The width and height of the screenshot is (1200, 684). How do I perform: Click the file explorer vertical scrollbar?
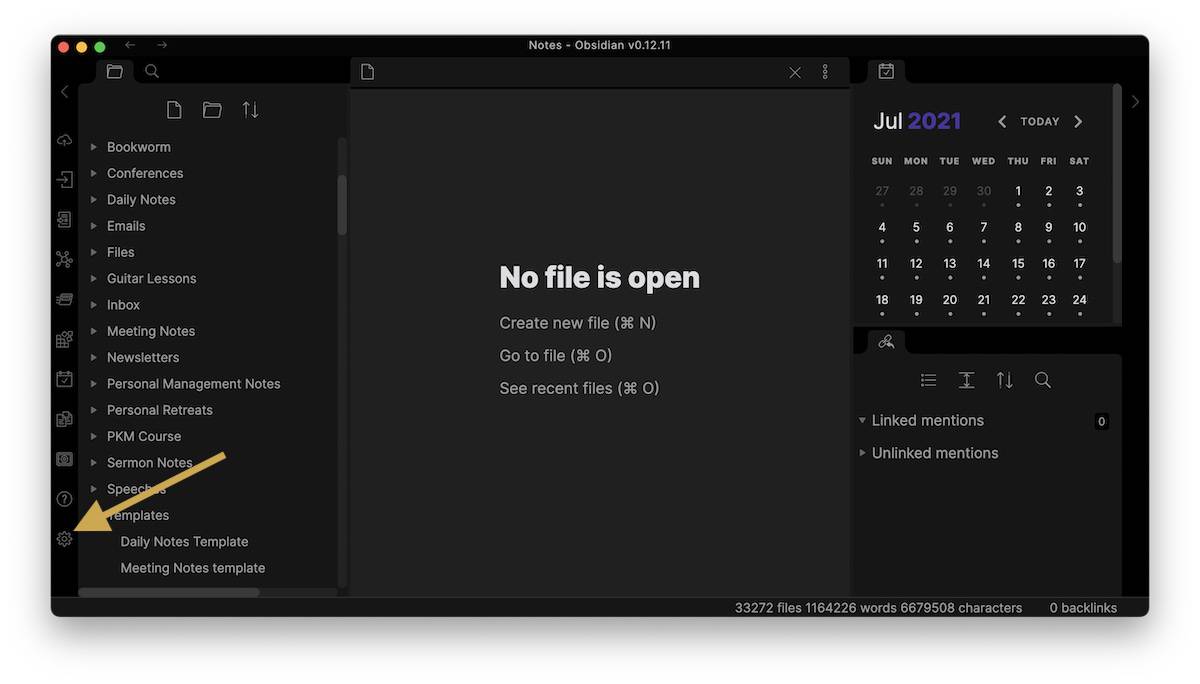pos(342,205)
